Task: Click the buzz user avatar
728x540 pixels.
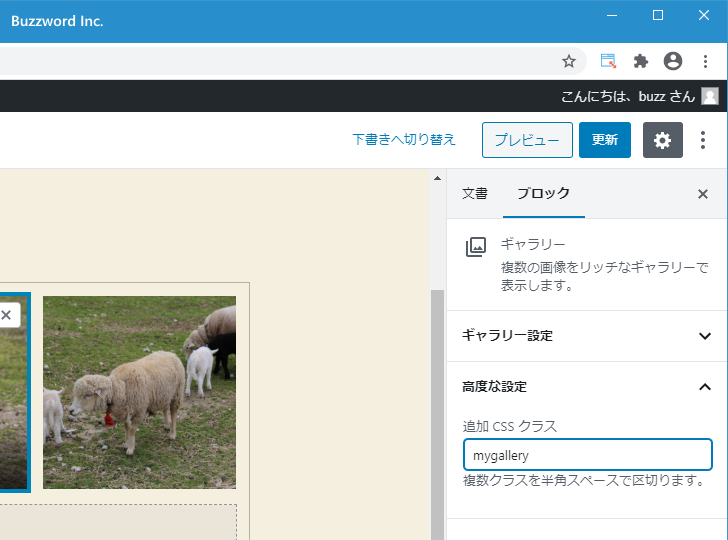Action: (x=710, y=96)
